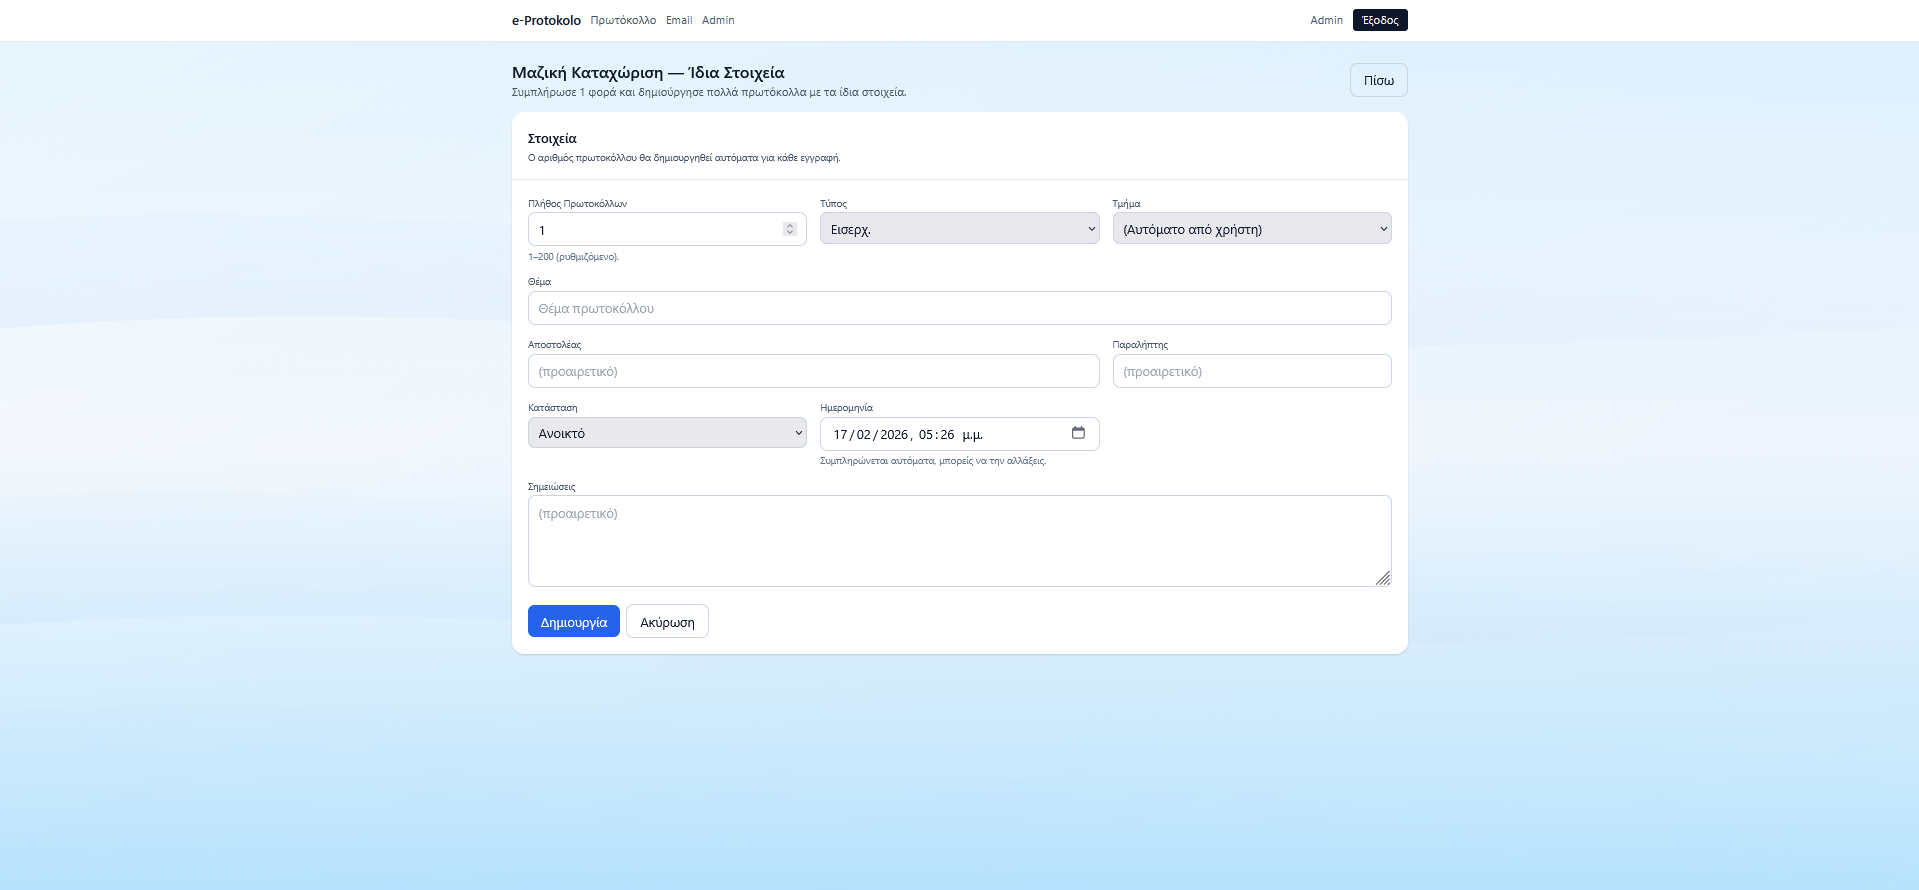Image resolution: width=1919 pixels, height=890 pixels.
Task: Click the hint 'Συμπληρώνεται αυτόματα, μπορείς να την αλλάξεις.'
Action: tap(933, 461)
